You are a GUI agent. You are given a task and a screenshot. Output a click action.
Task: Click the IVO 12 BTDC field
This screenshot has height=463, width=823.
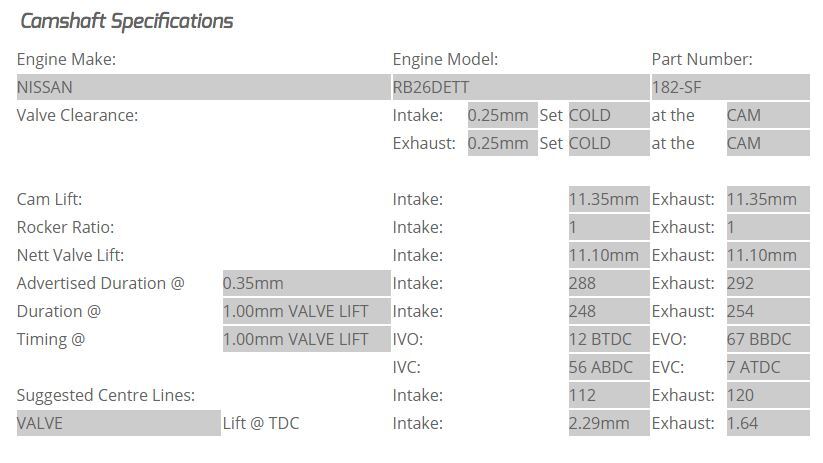pos(609,339)
